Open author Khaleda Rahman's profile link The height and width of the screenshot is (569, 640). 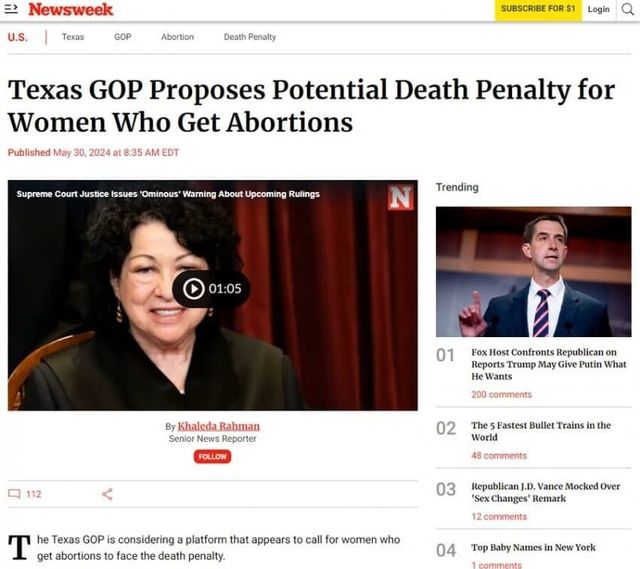tap(219, 426)
